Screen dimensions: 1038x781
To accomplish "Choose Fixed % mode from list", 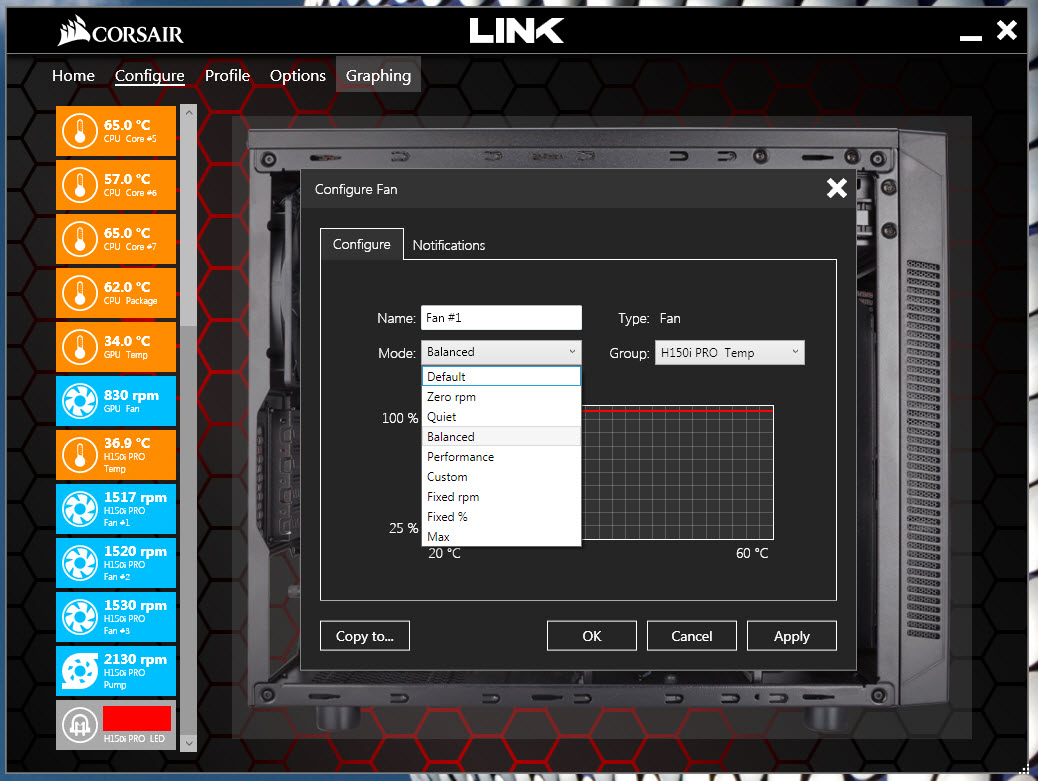I will click(501, 516).
